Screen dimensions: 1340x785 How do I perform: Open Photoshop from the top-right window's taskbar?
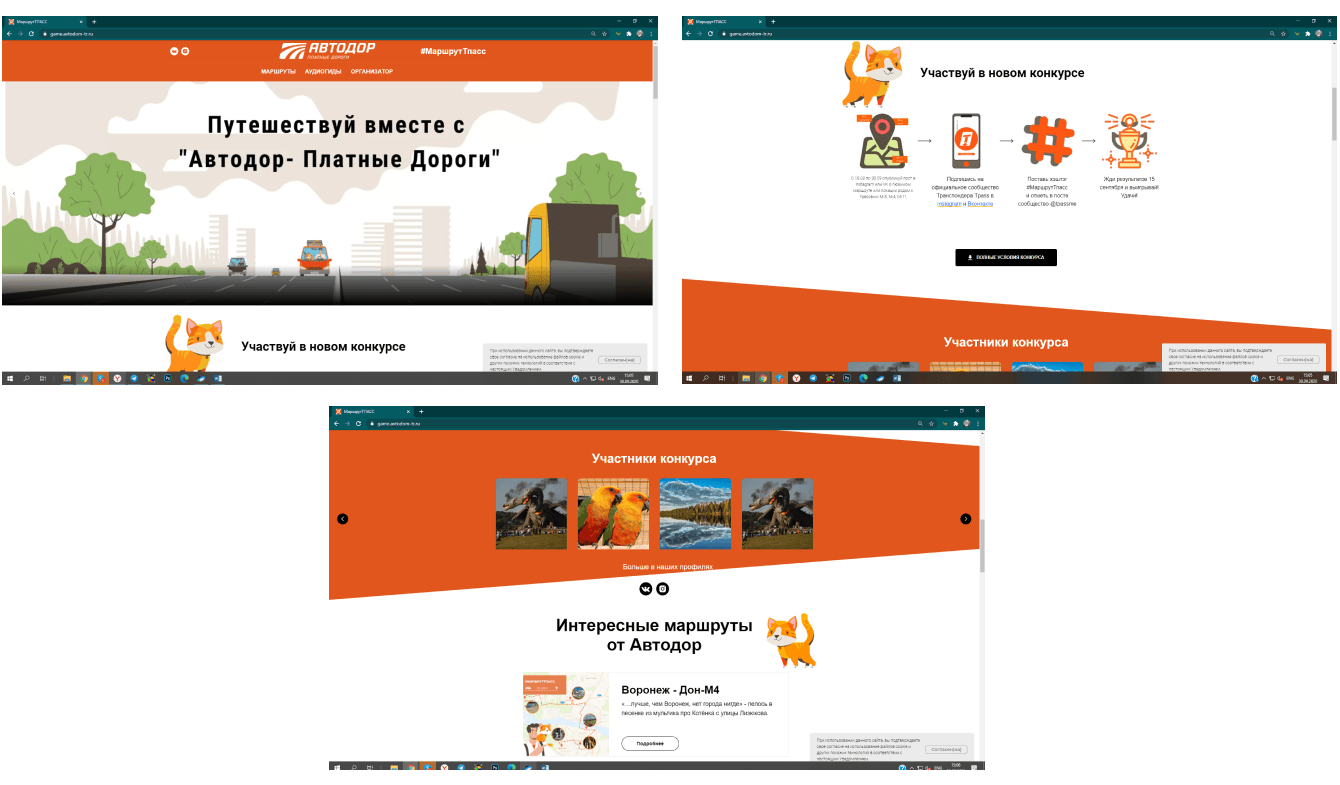tap(846, 379)
